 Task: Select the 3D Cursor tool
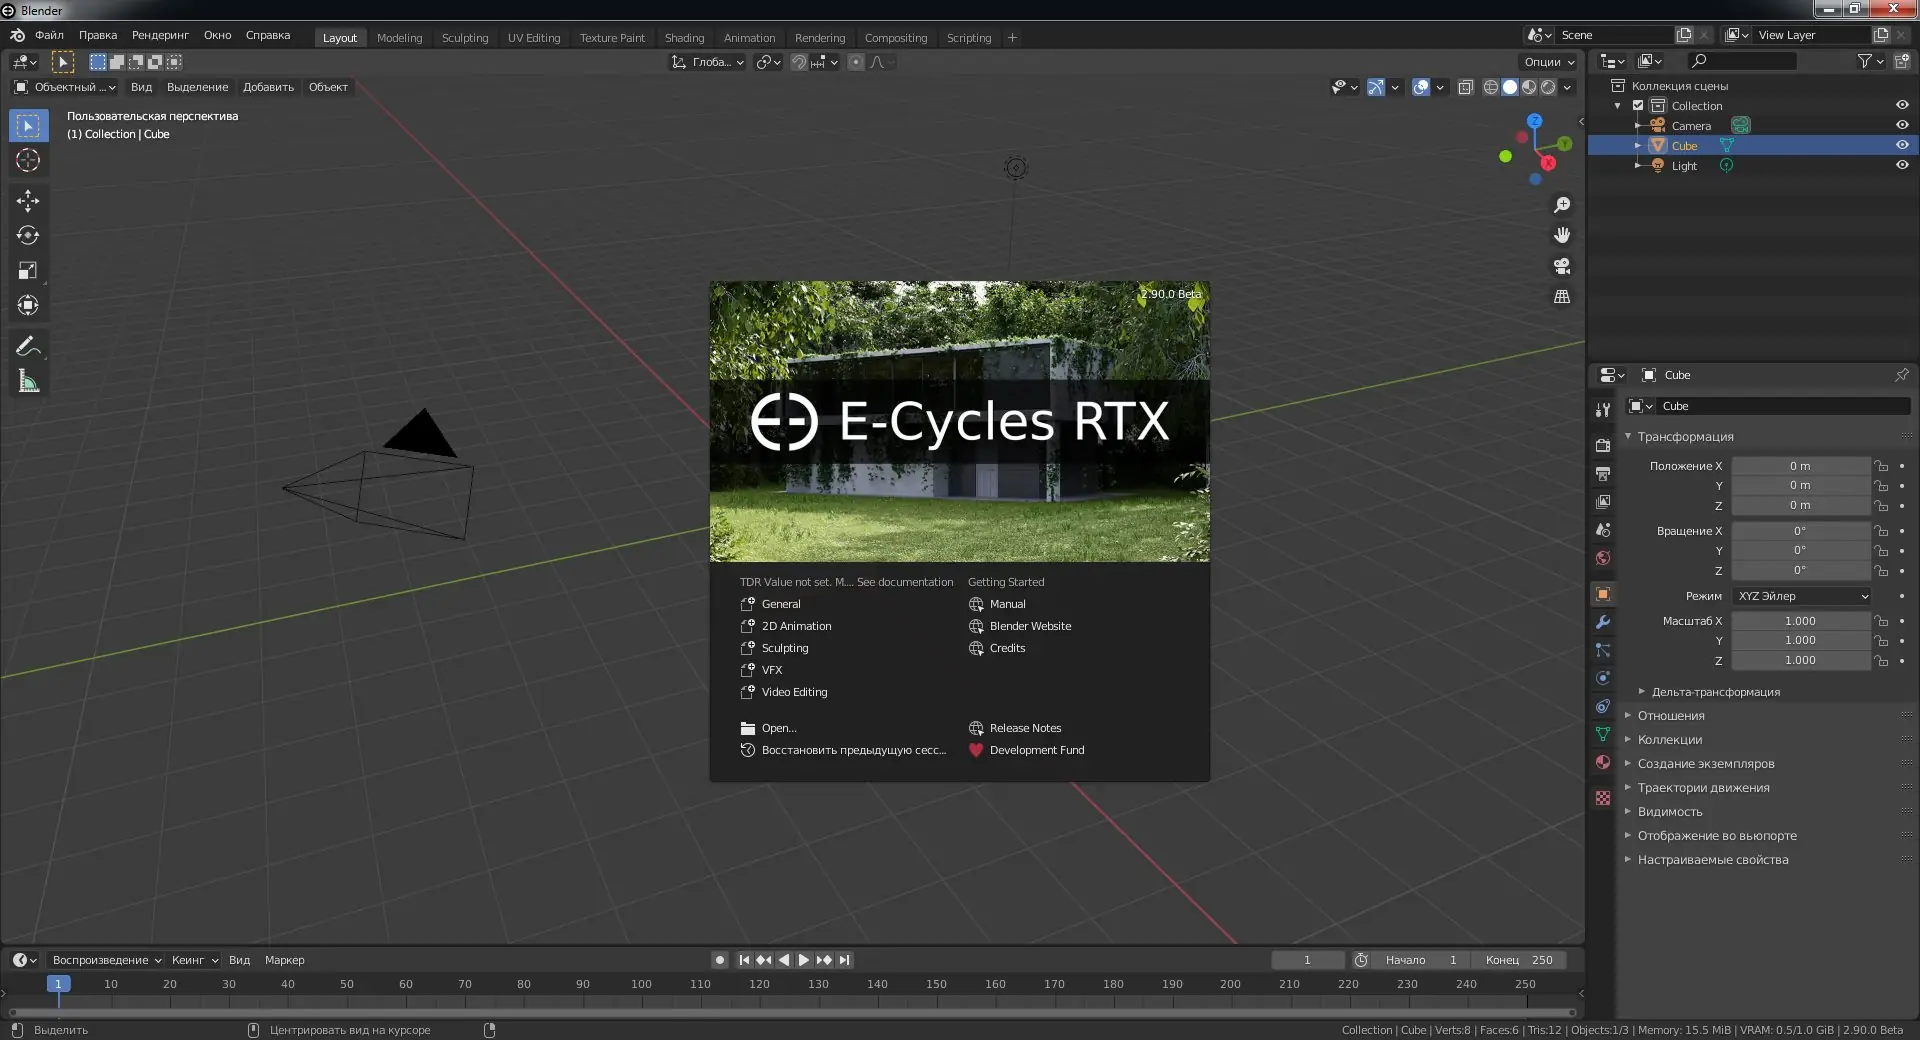[28, 160]
